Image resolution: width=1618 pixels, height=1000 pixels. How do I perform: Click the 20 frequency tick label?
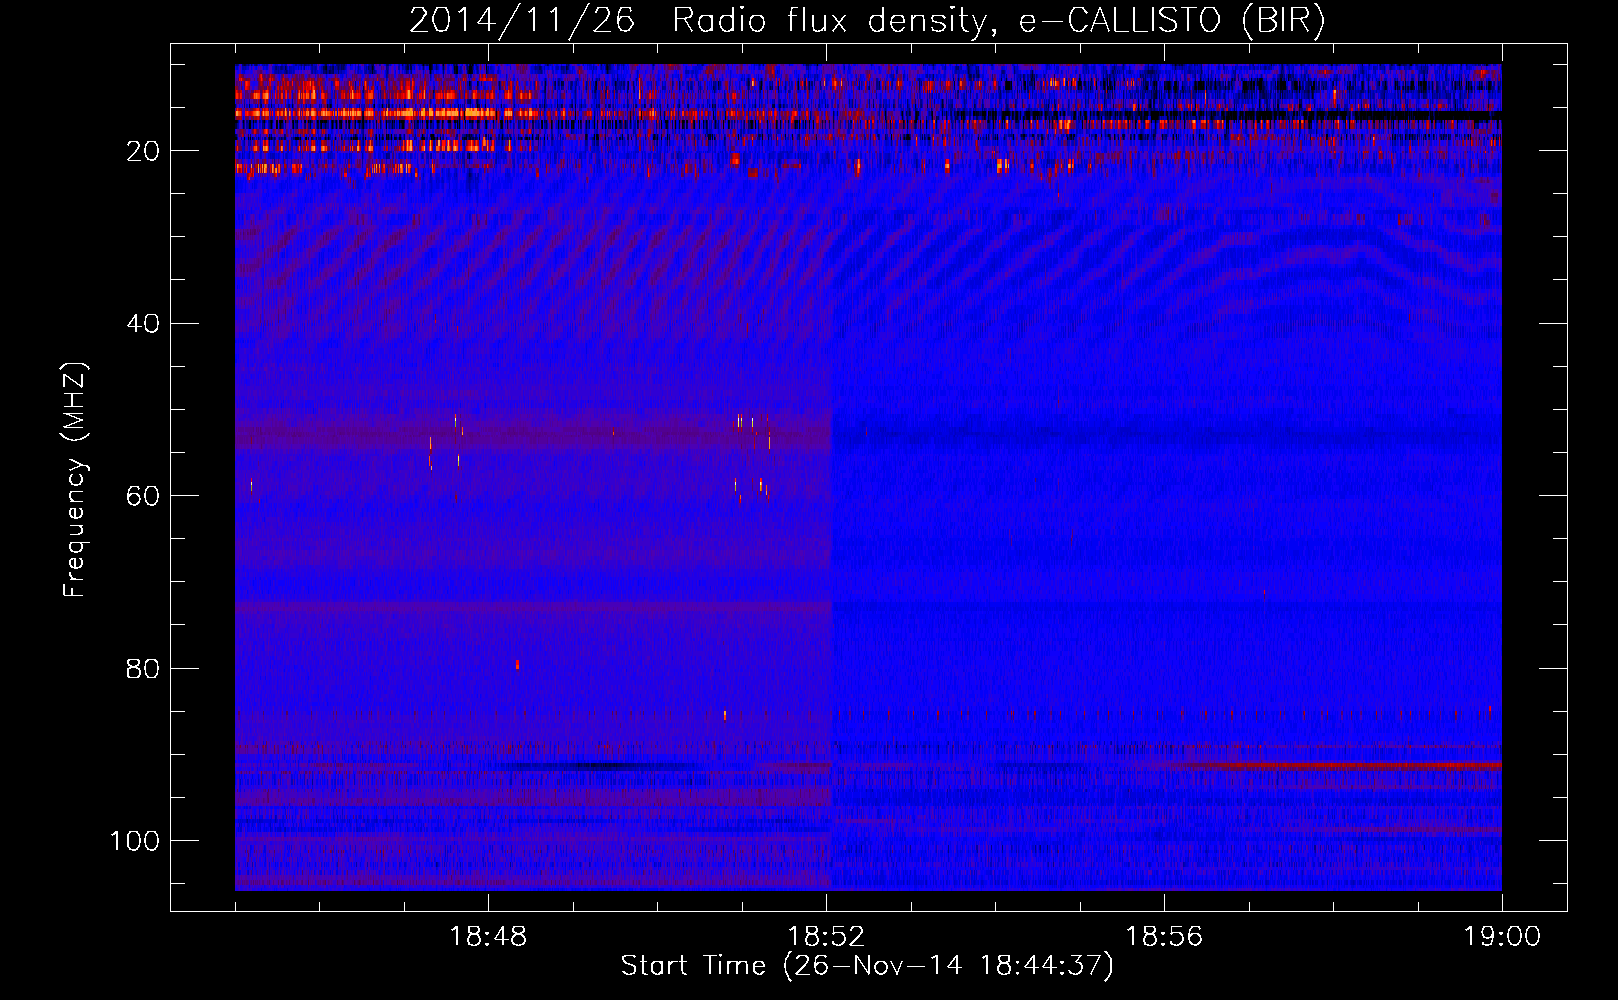[x=143, y=151]
